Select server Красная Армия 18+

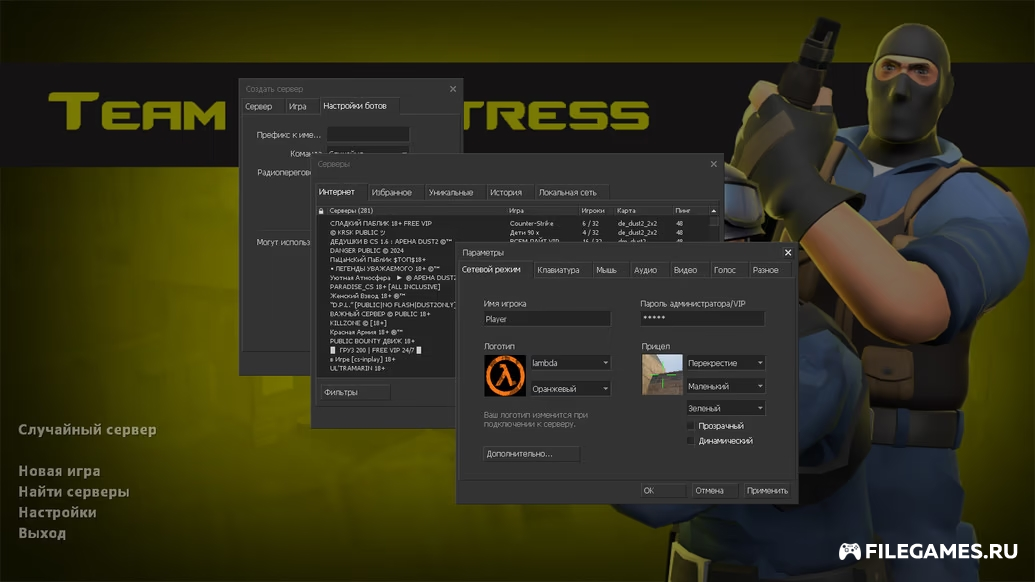tap(366, 333)
